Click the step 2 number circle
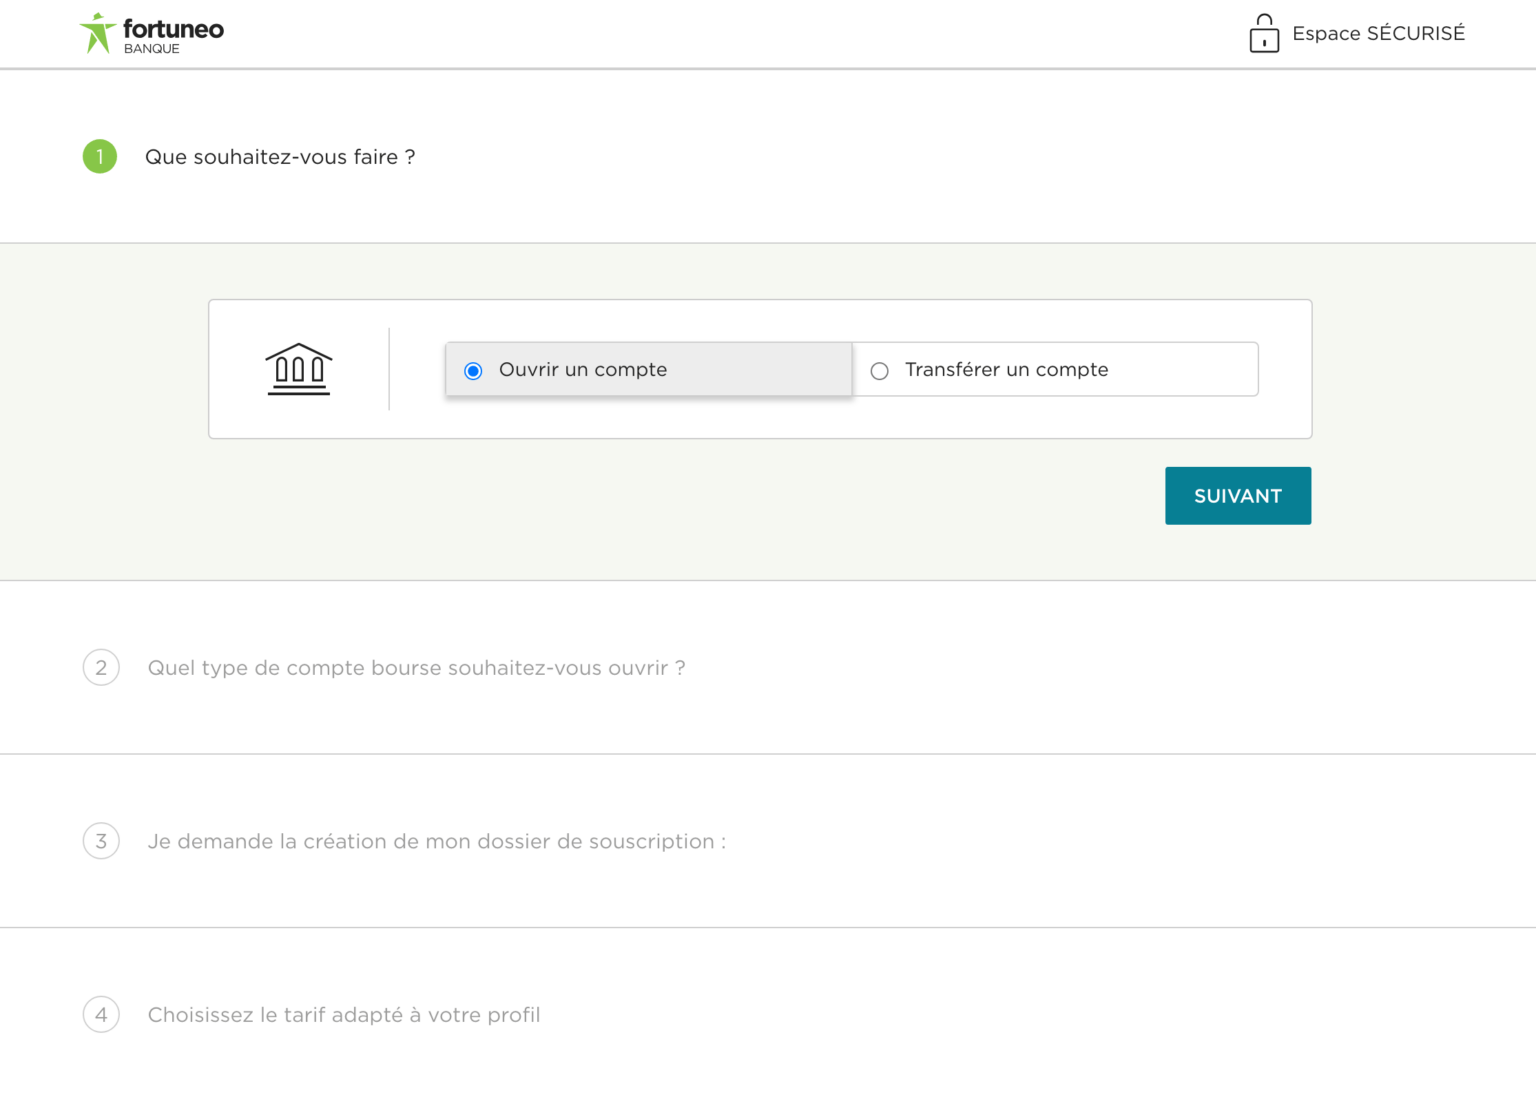 101,668
